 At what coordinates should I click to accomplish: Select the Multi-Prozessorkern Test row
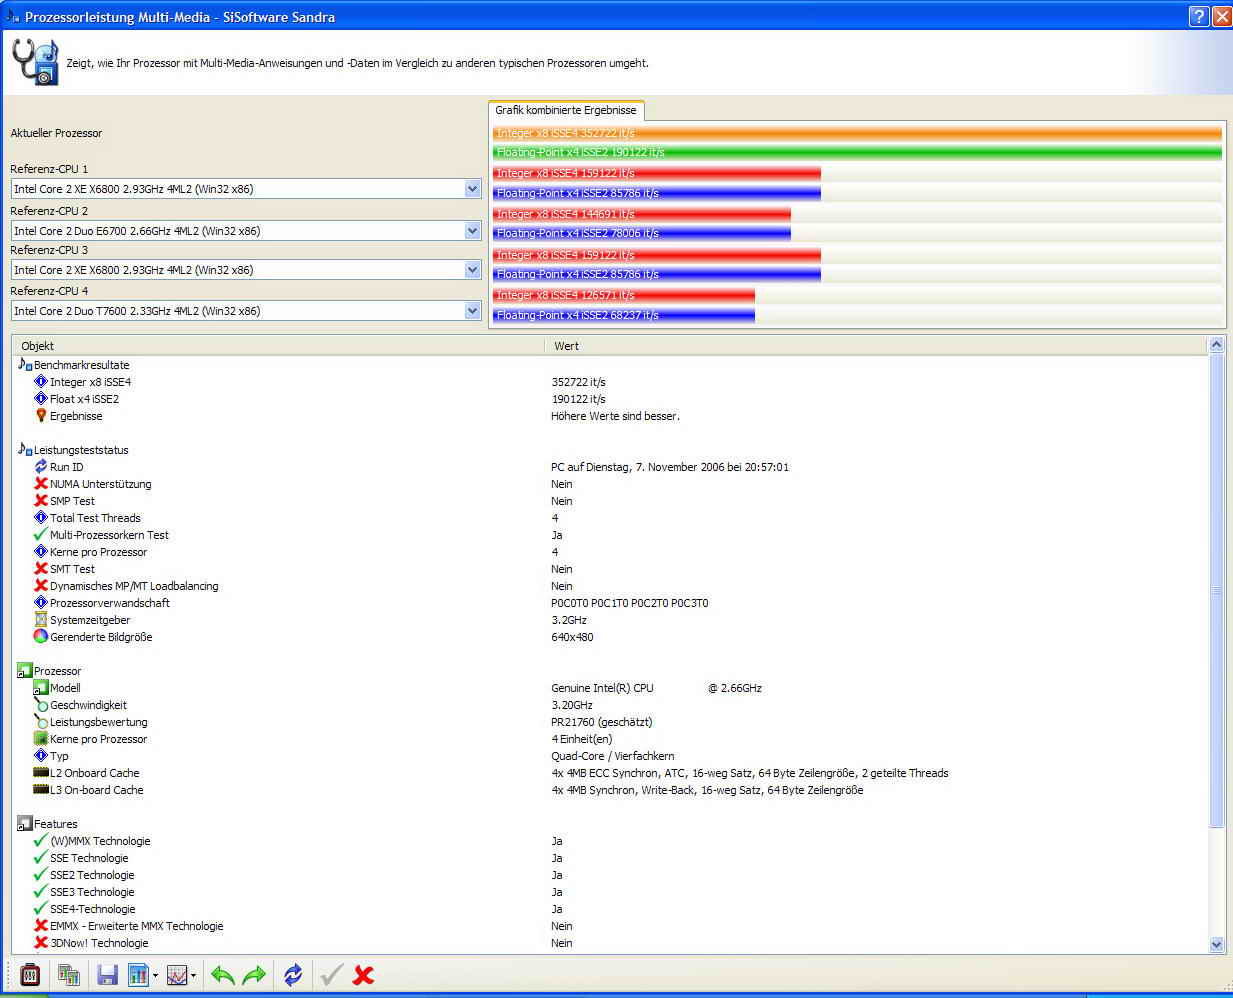pyautogui.click(x=610, y=535)
